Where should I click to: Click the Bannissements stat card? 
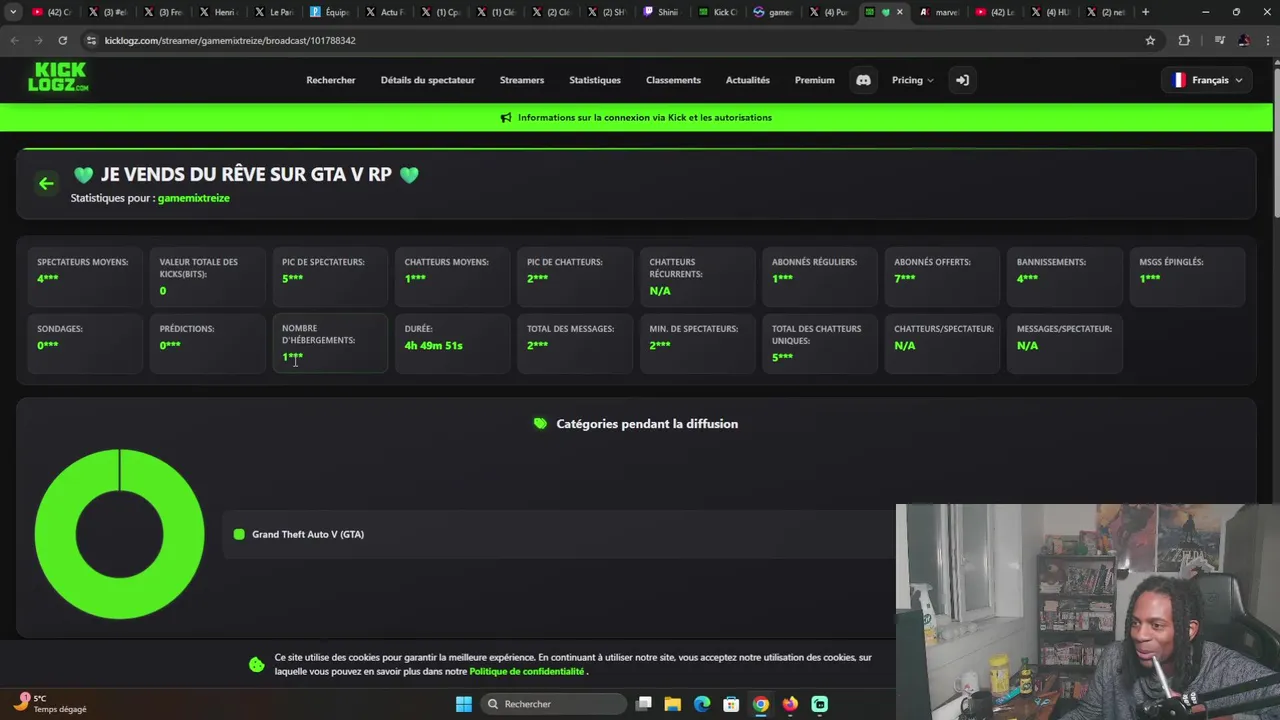1065,277
